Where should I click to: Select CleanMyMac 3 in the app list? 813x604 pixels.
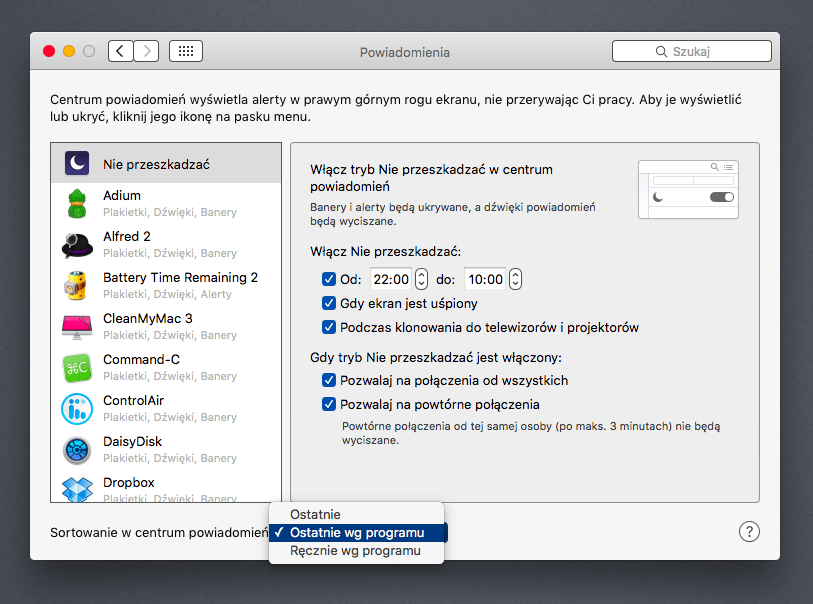(x=79, y=326)
